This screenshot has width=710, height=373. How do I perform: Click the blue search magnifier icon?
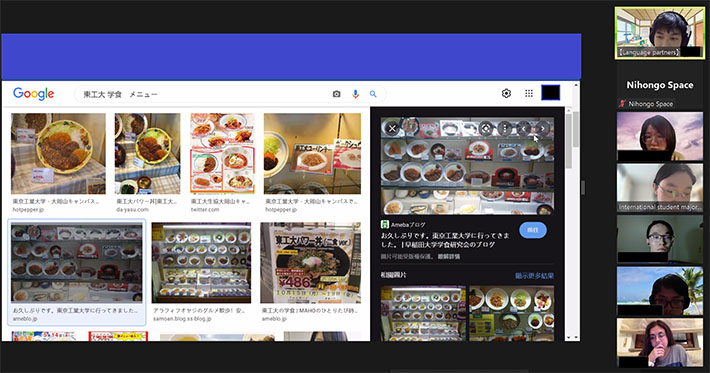point(373,94)
